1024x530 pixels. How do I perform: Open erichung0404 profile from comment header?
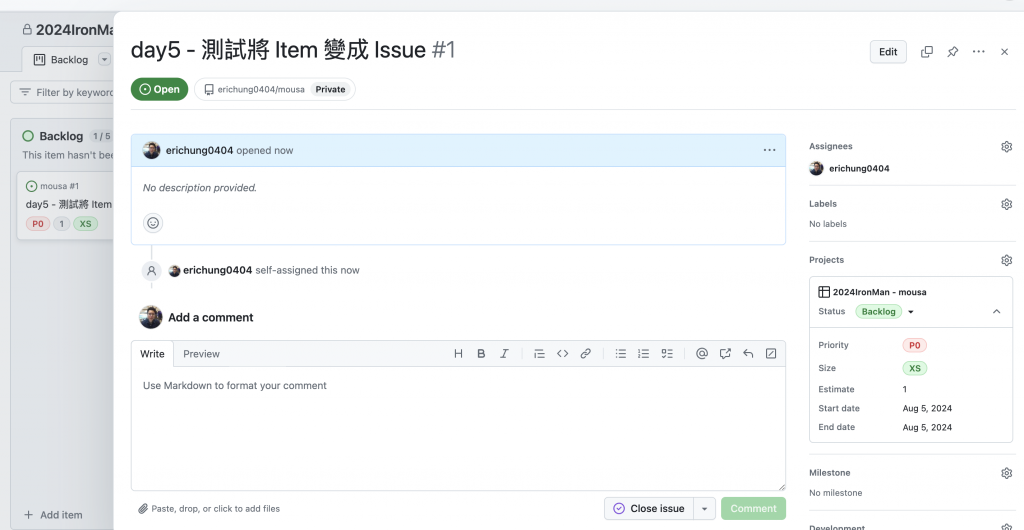199,150
